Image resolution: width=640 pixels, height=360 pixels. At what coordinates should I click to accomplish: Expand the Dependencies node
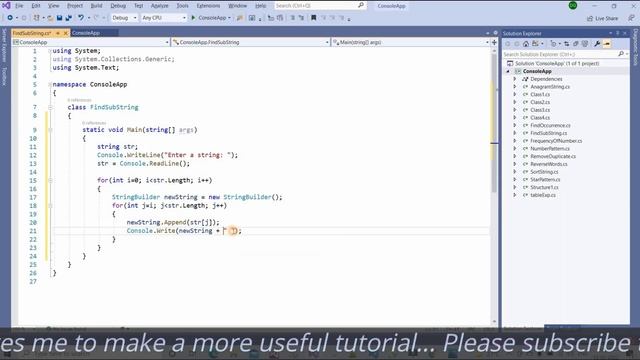coord(515,79)
